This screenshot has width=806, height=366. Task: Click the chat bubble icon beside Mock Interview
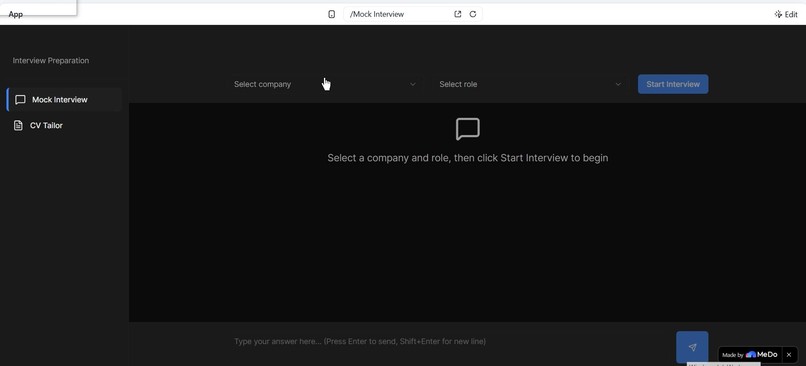tap(20, 100)
